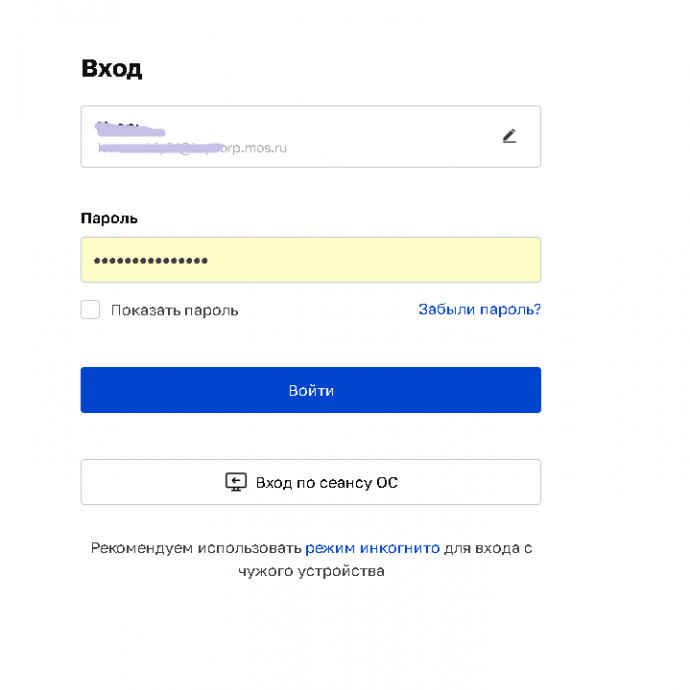Click the Вход по сеансу ОС label text

point(327,483)
